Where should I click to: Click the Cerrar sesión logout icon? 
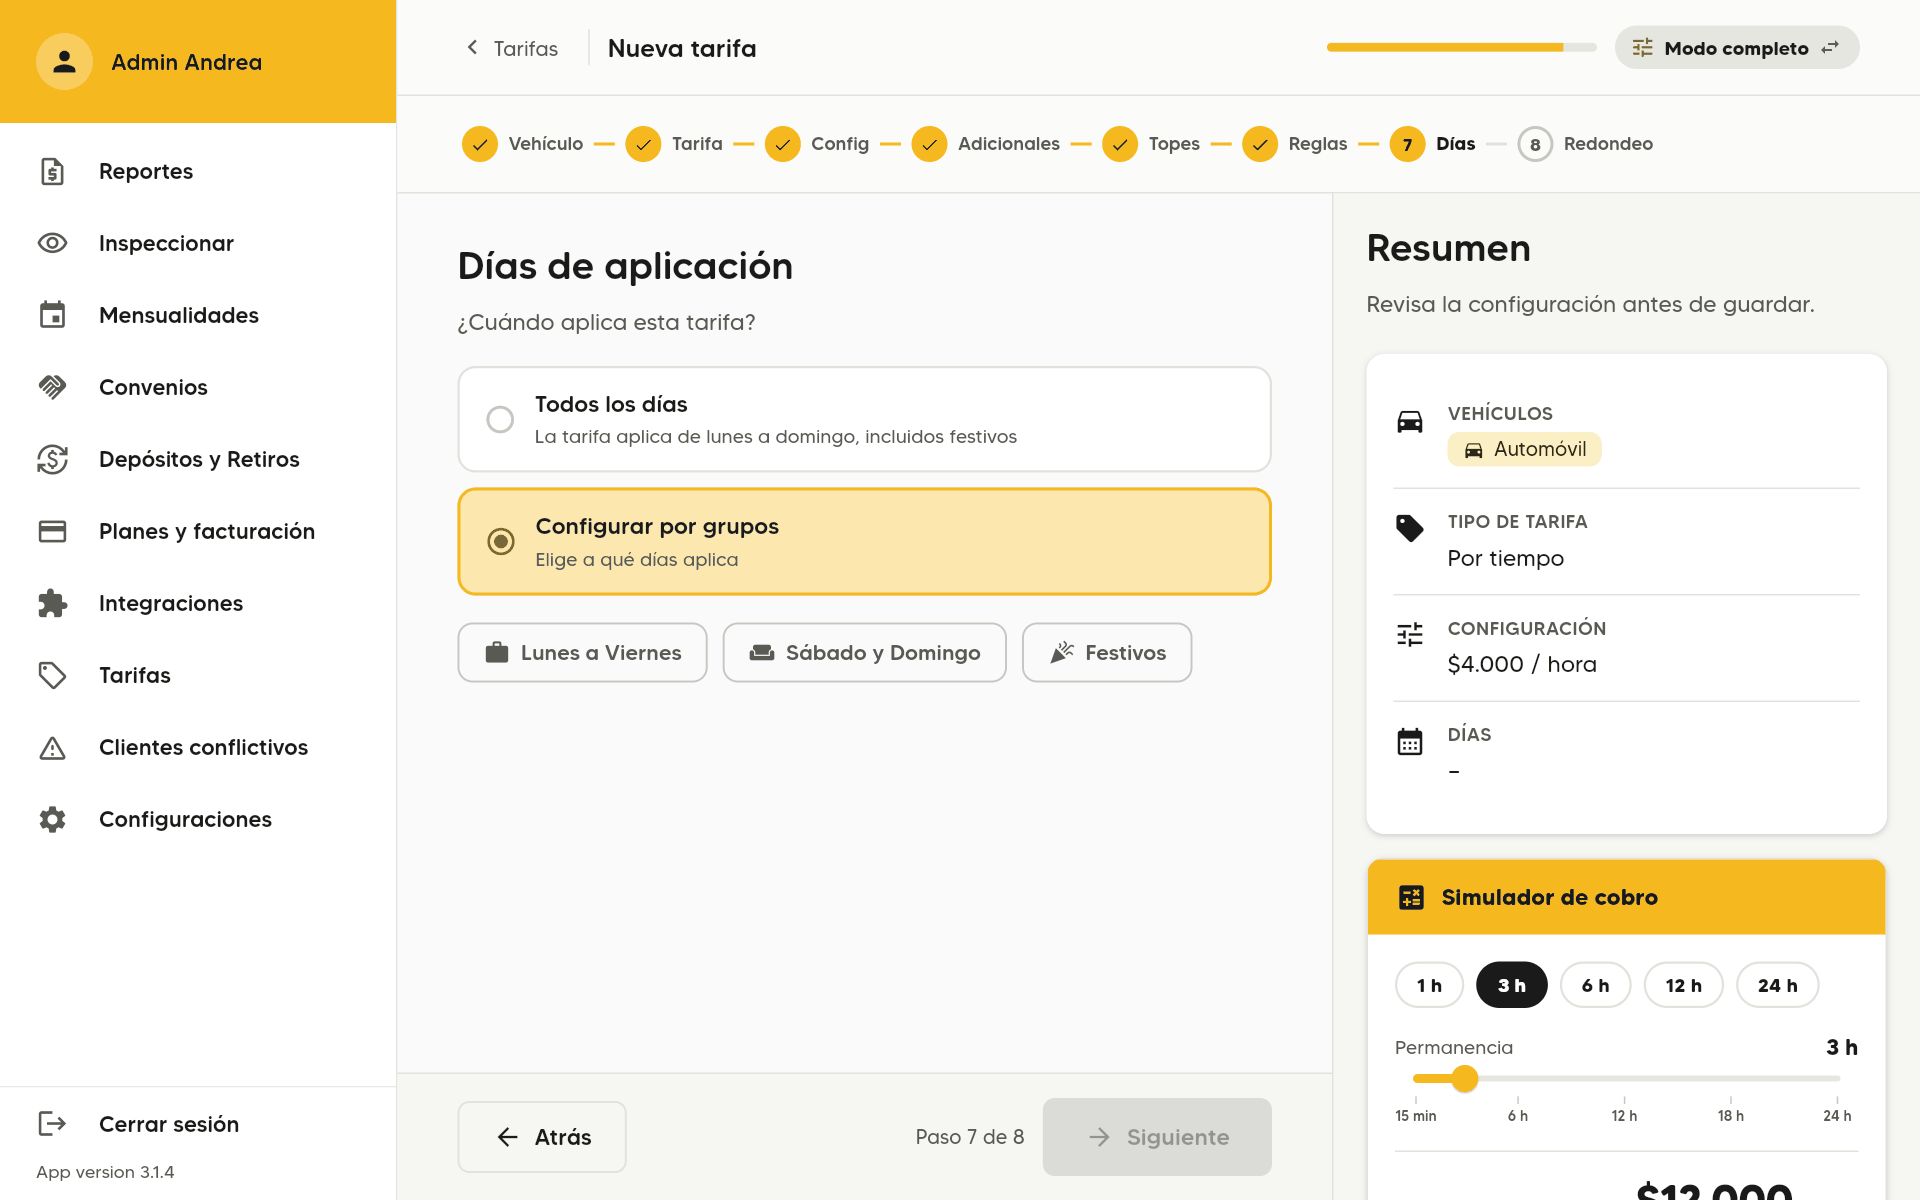52,1123
